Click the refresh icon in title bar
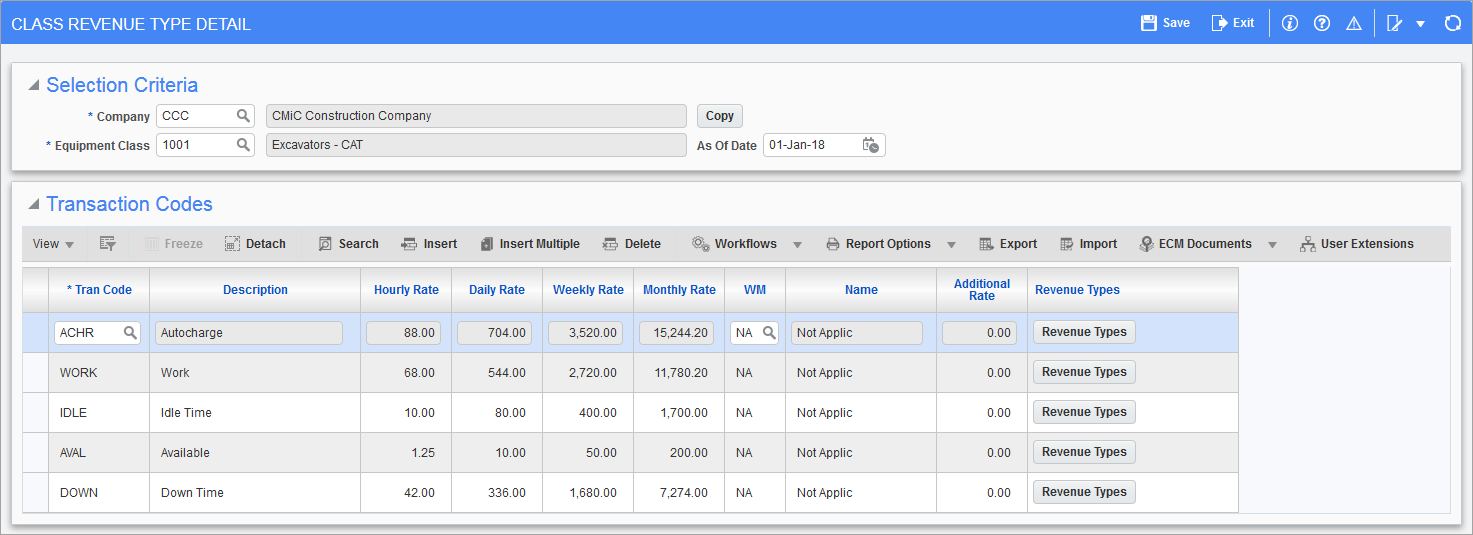1473x535 pixels. tap(1453, 23)
